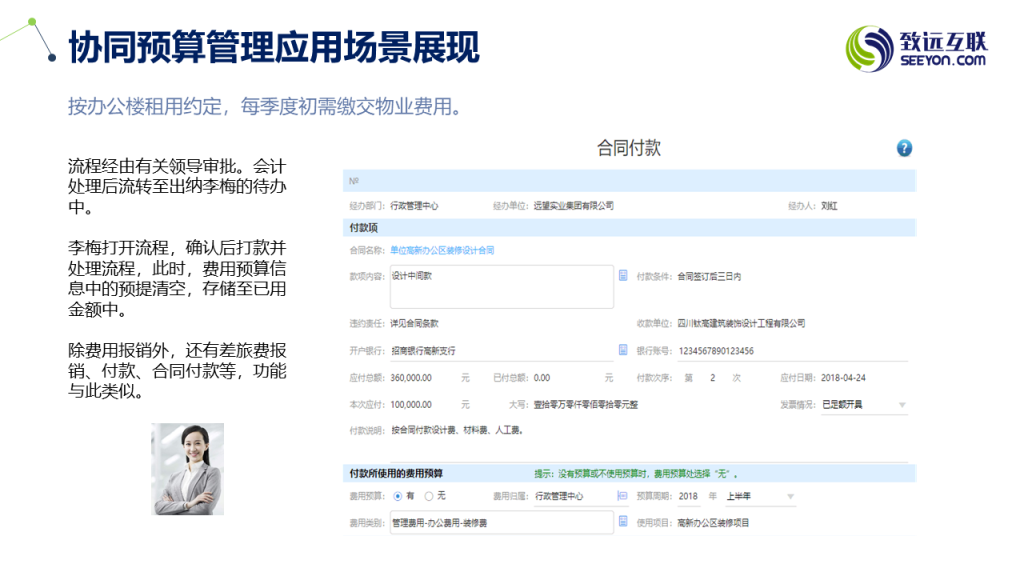Click the selector icon beside 费用归属 field
The width and height of the screenshot is (1024, 576).
(622, 495)
